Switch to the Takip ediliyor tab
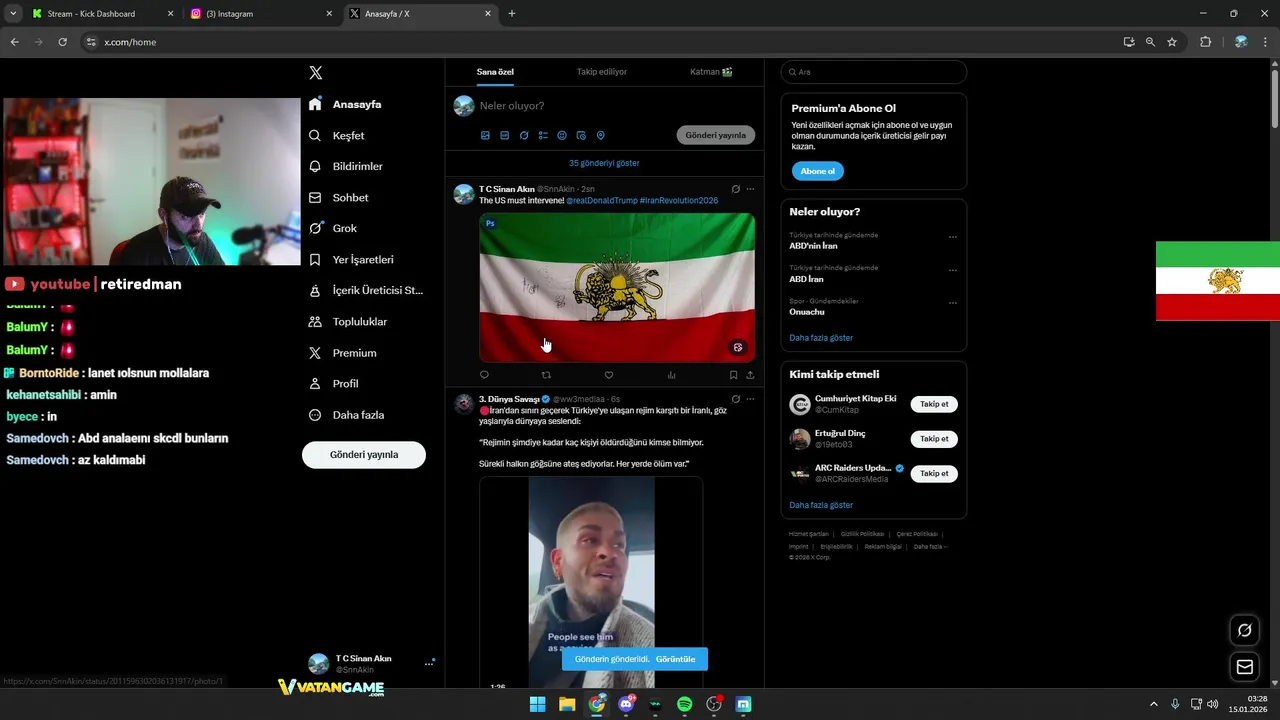The width and height of the screenshot is (1280, 720). pyautogui.click(x=602, y=72)
